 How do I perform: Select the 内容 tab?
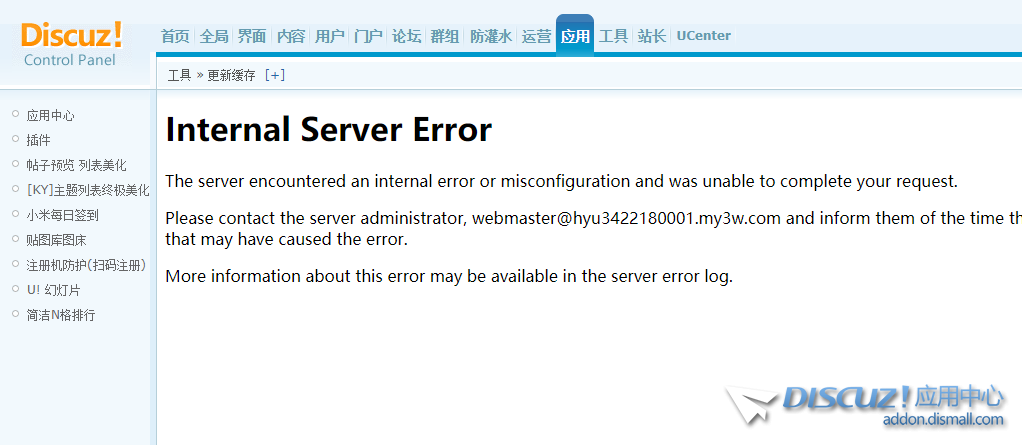(x=291, y=36)
